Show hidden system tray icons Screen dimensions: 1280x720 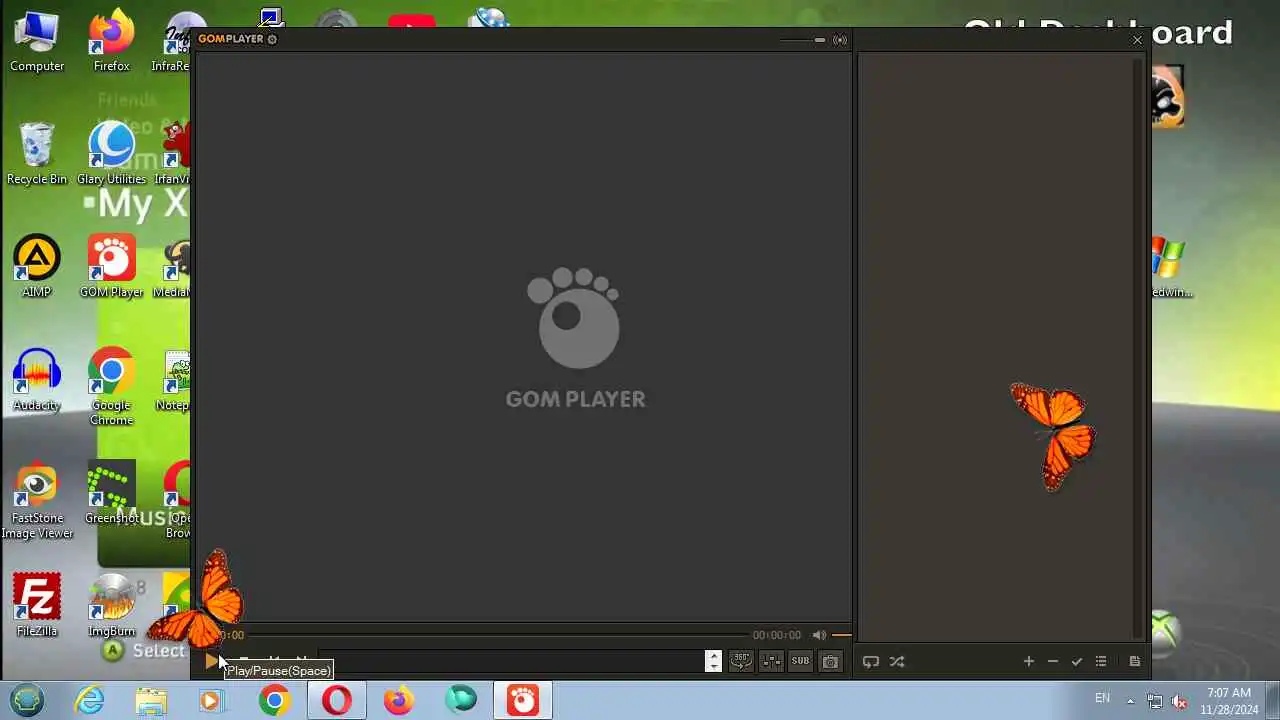tap(1130, 701)
